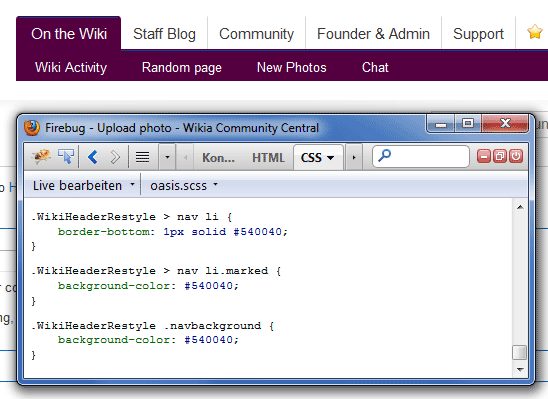Open the Founder & Admin tab

(373, 34)
